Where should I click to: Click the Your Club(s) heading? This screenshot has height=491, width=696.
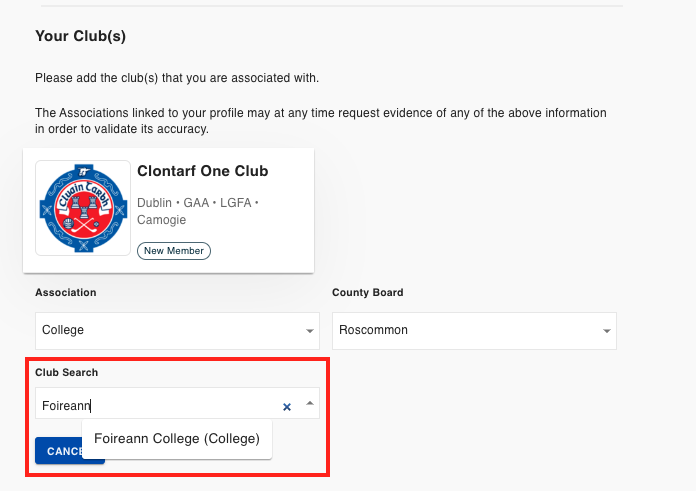[x=80, y=36]
